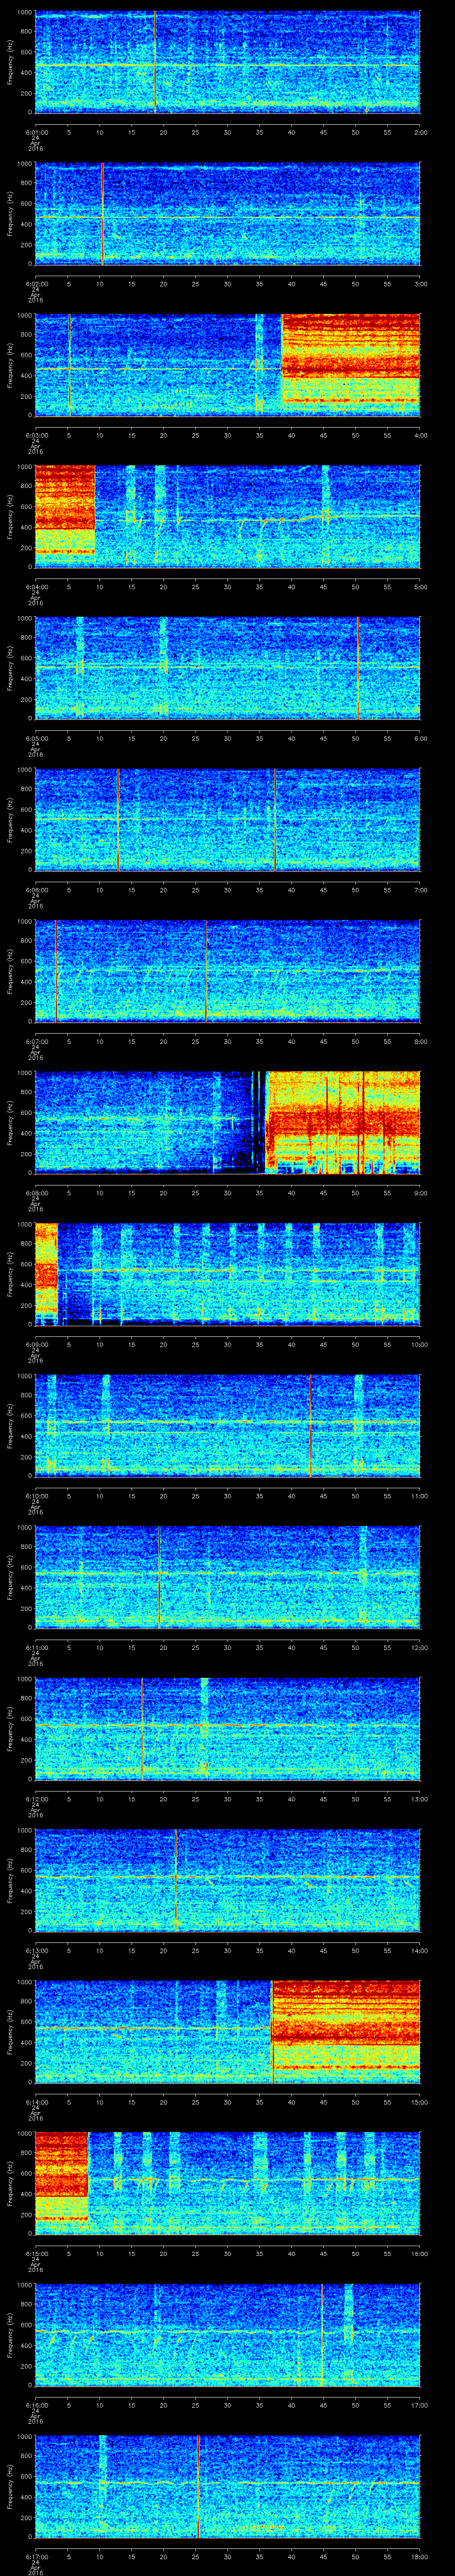Click the 6:17:00 start time label
Screen dimensions: 455x2576
point(36,2557)
